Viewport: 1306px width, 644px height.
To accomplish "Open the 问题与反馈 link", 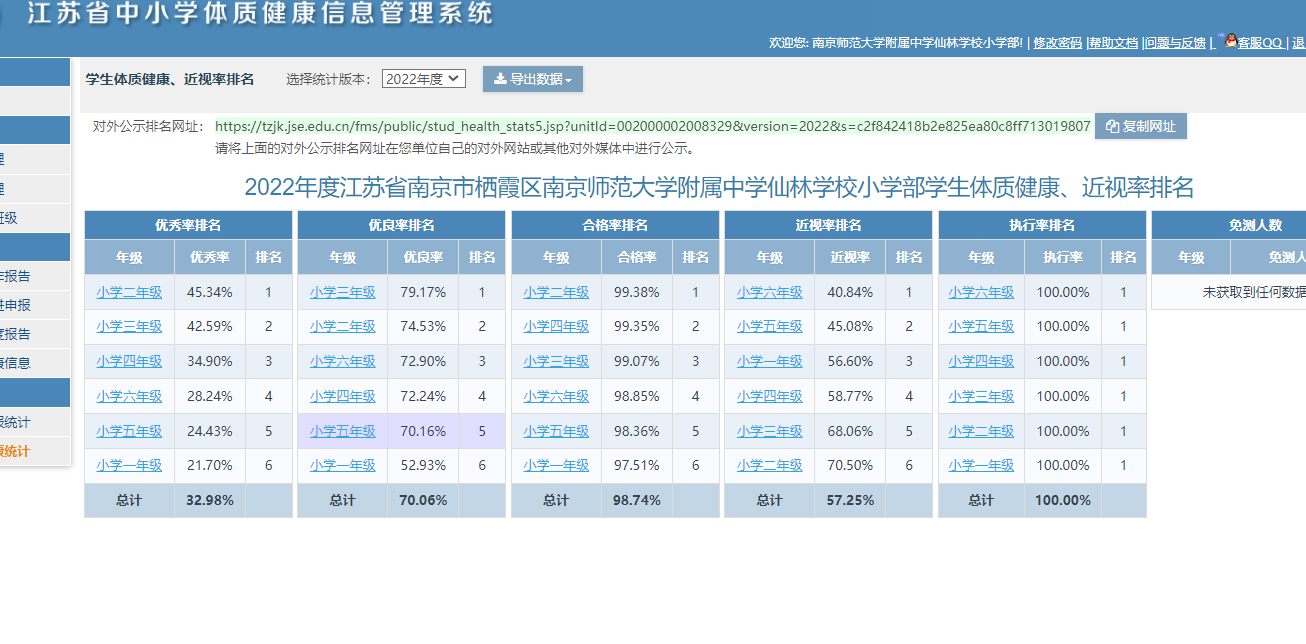I will pos(1176,42).
